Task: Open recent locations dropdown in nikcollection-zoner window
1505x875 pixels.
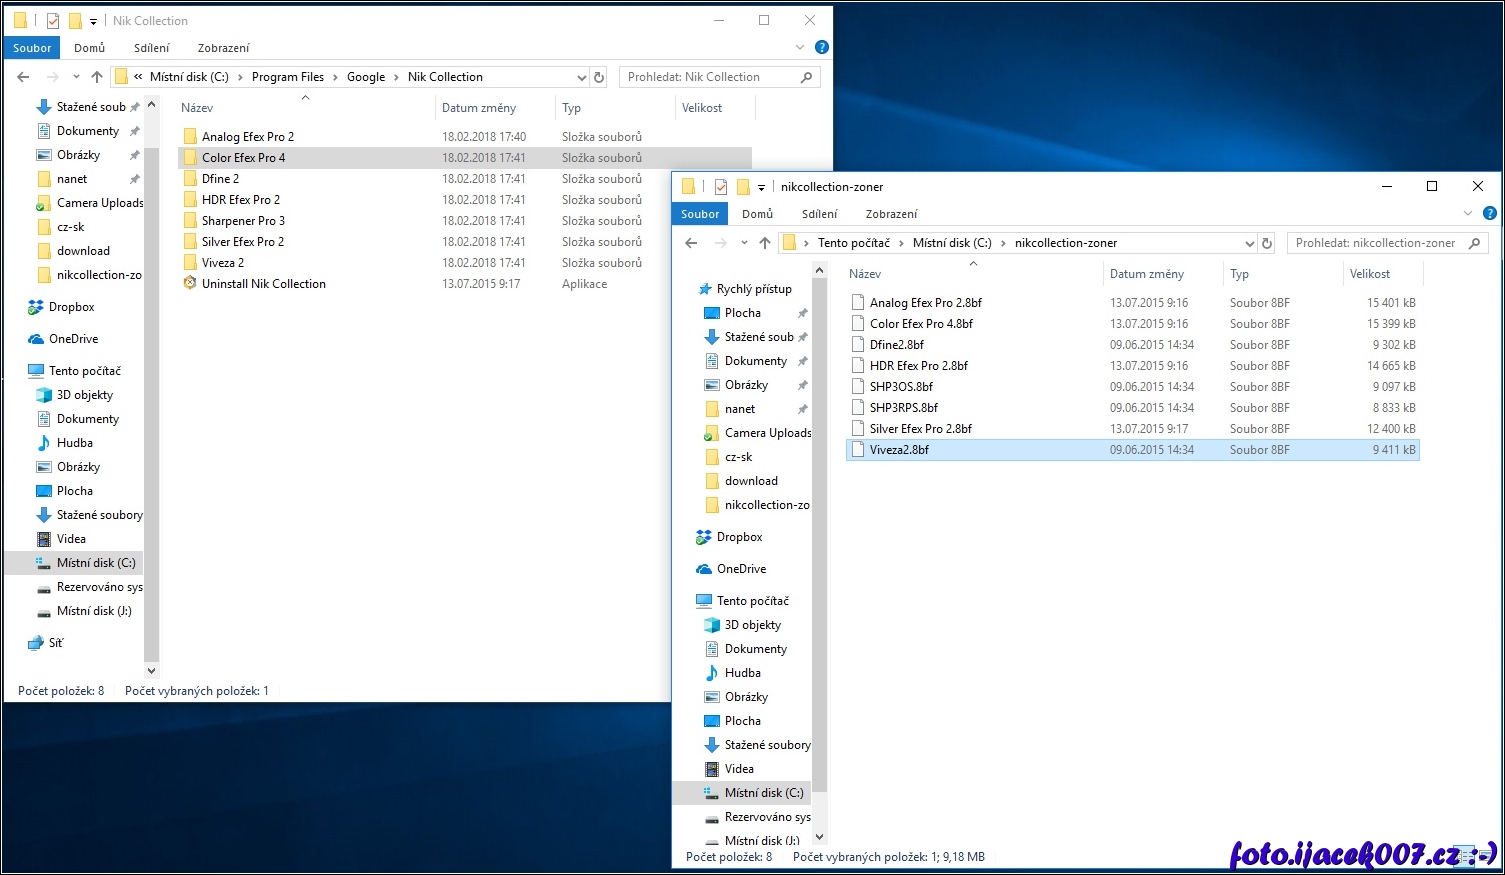Action: tap(744, 243)
